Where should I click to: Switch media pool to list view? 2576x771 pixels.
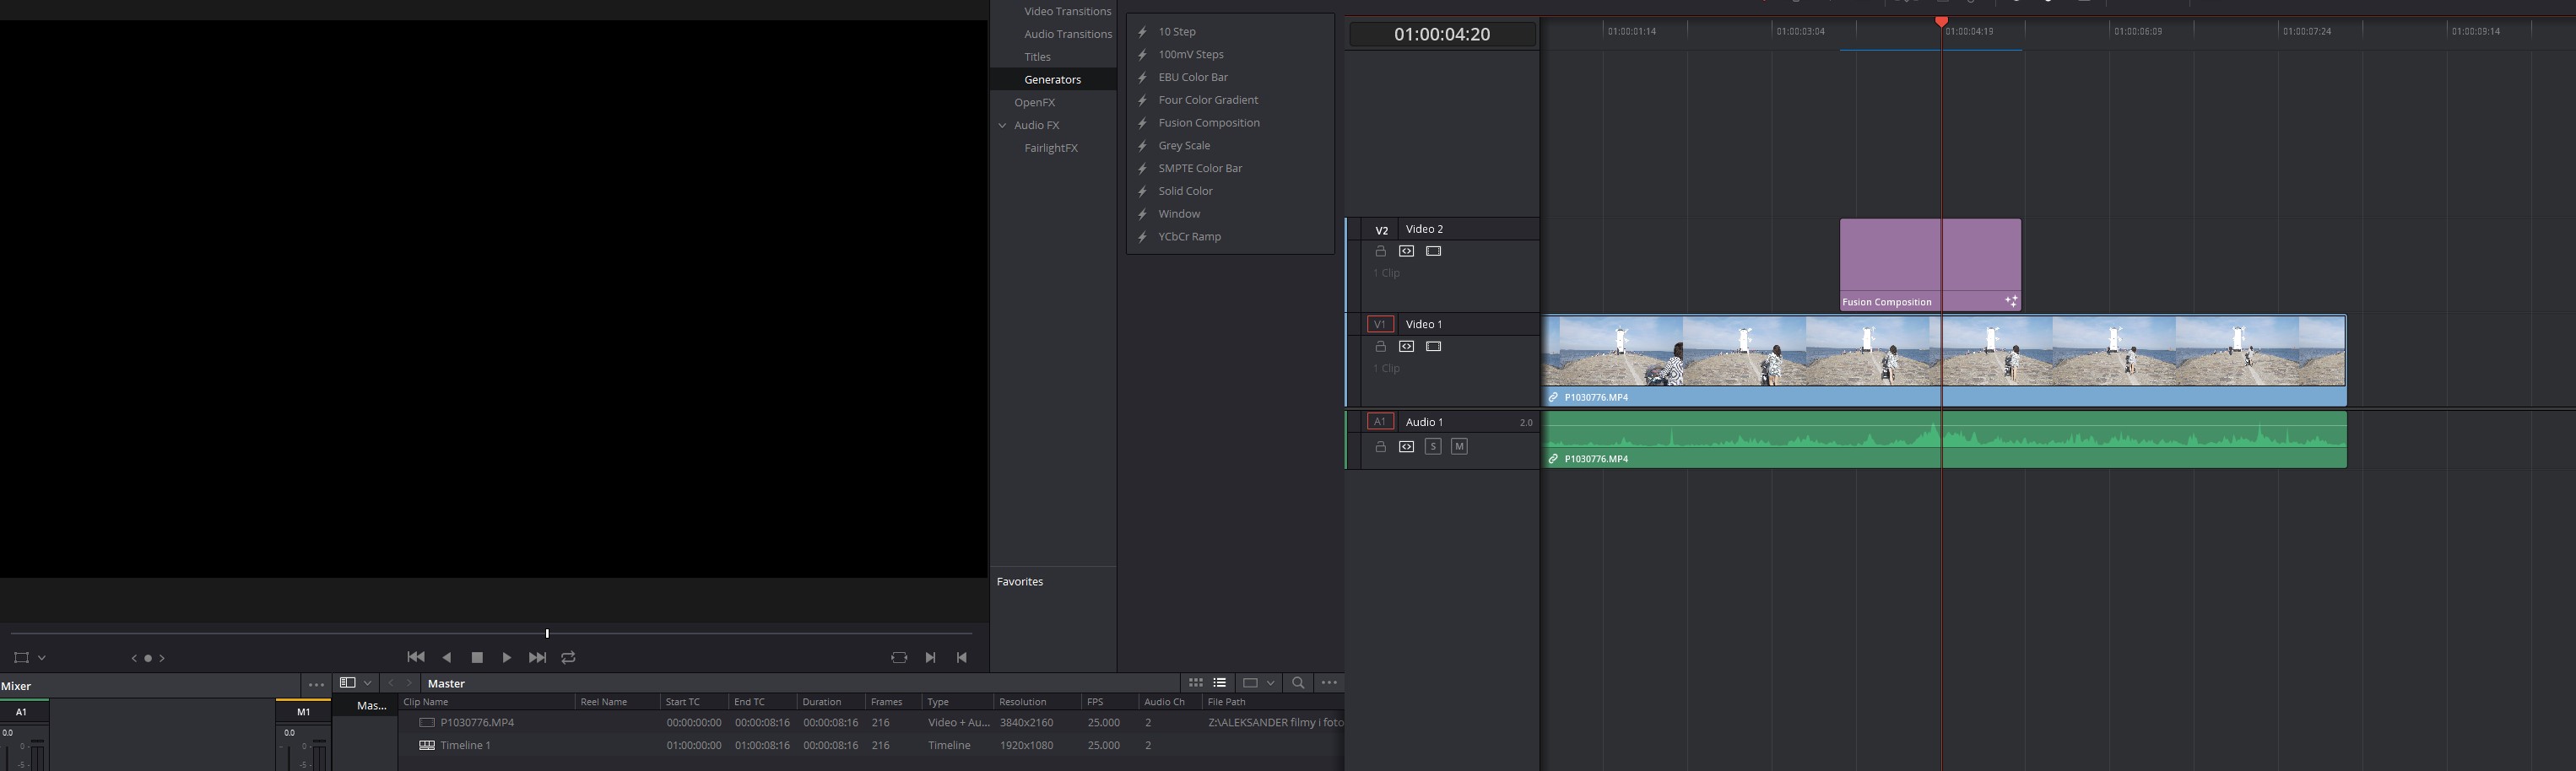[1219, 683]
